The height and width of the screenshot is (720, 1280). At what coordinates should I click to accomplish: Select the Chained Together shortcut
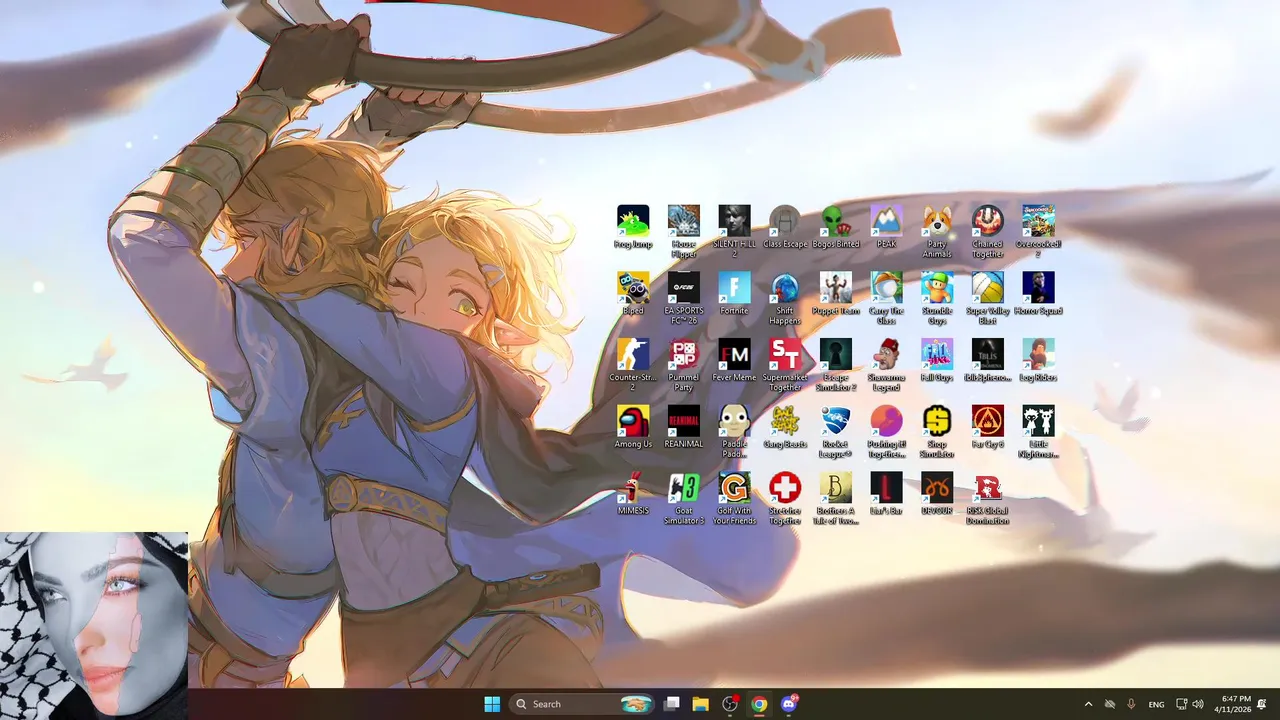(x=988, y=232)
